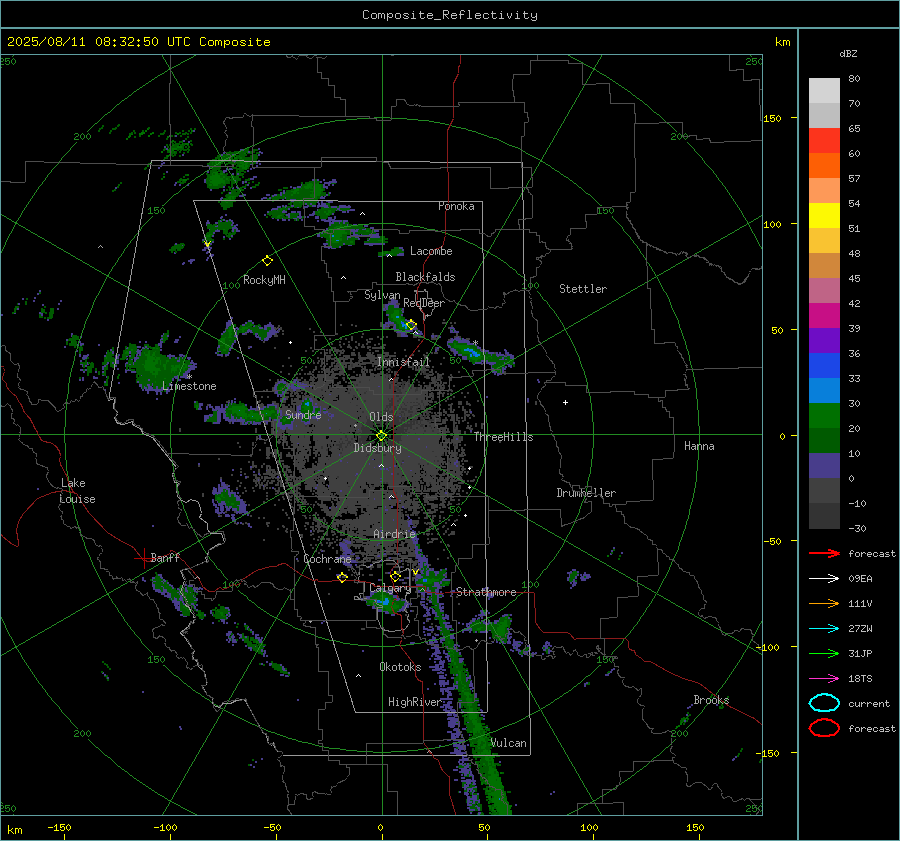This screenshot has width=900, height=841.
Task: Click the Ponoka label
Action: (456, 206)
